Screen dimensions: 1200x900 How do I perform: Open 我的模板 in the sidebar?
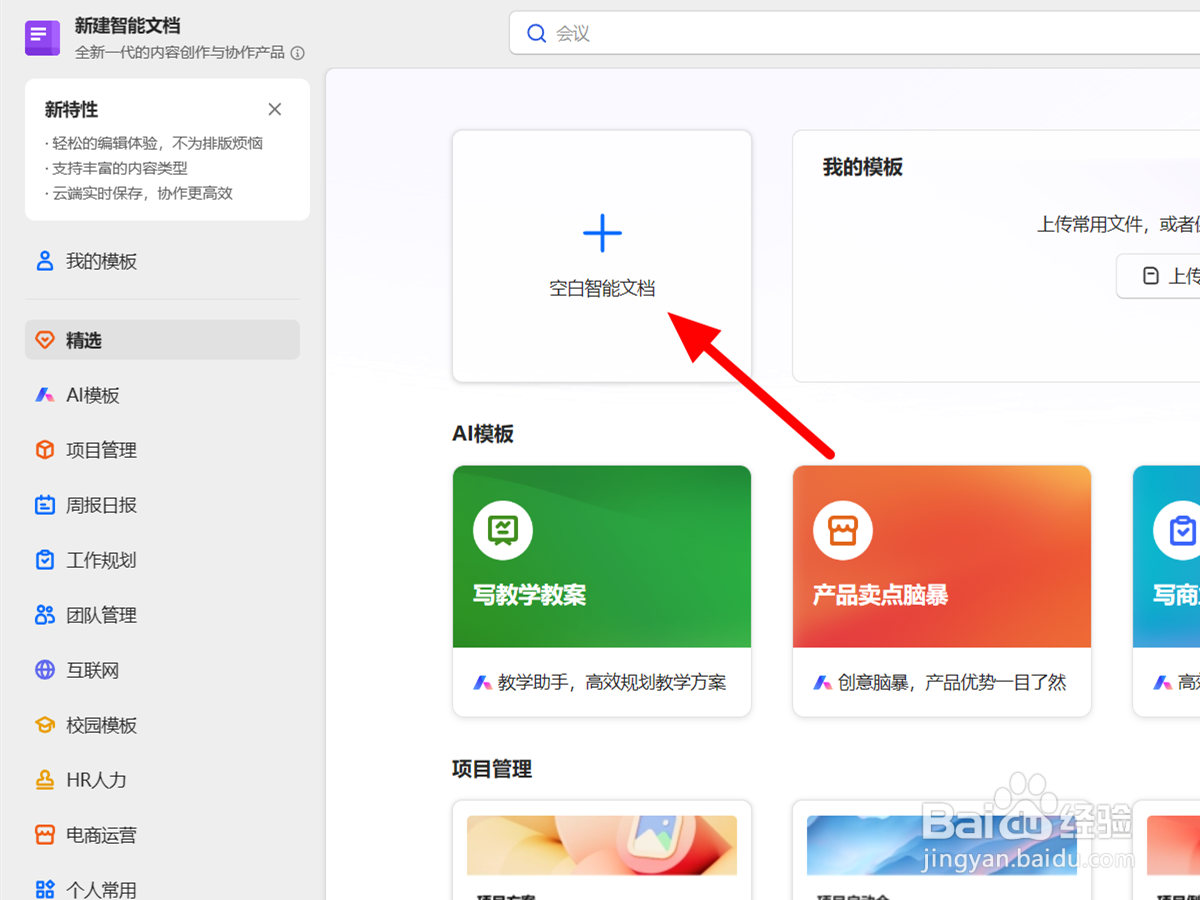pos(162,261)
